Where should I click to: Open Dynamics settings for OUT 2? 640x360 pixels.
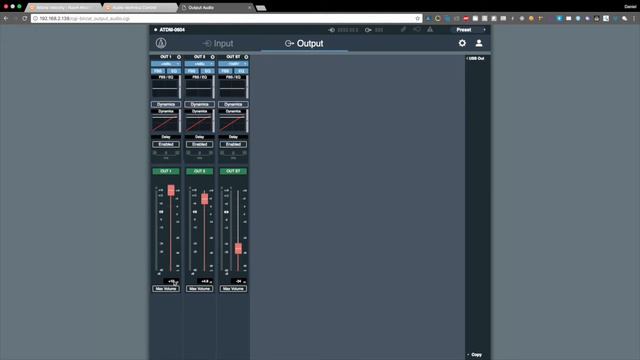pyautogui.click(x=200, y=104)
